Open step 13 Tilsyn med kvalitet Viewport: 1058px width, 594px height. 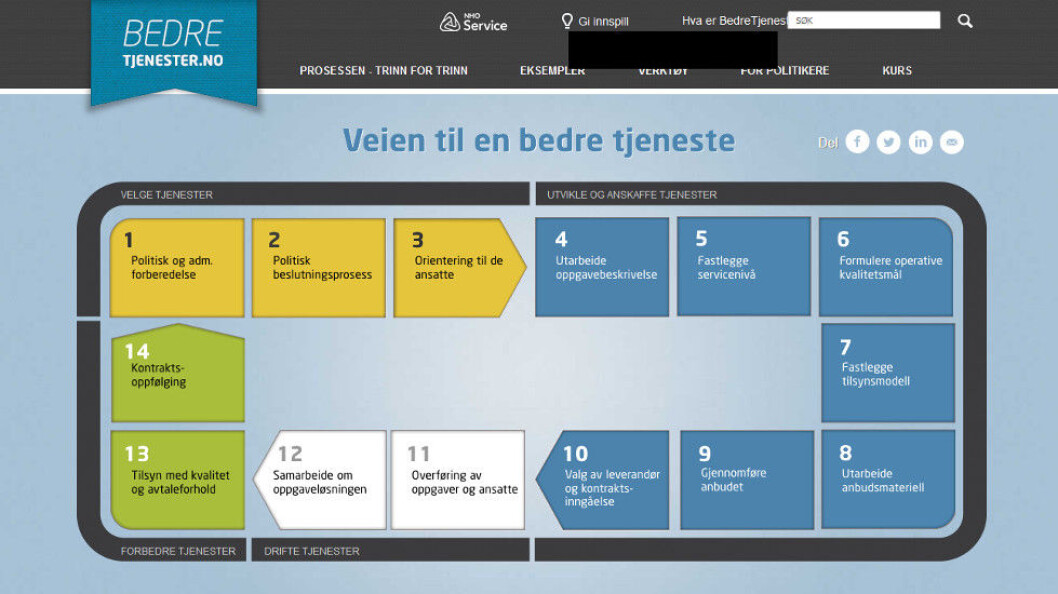pos(177,480)
